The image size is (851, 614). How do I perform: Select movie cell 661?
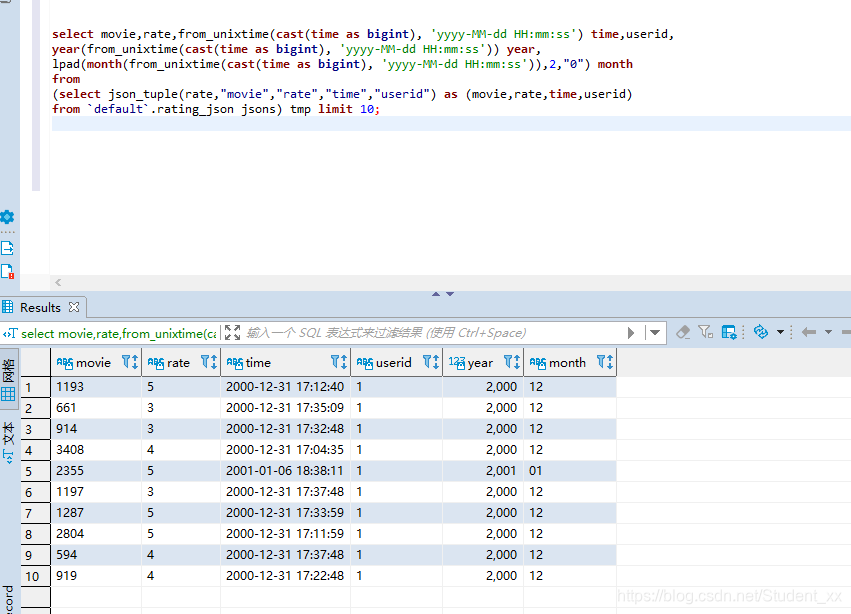coord(96,408)
